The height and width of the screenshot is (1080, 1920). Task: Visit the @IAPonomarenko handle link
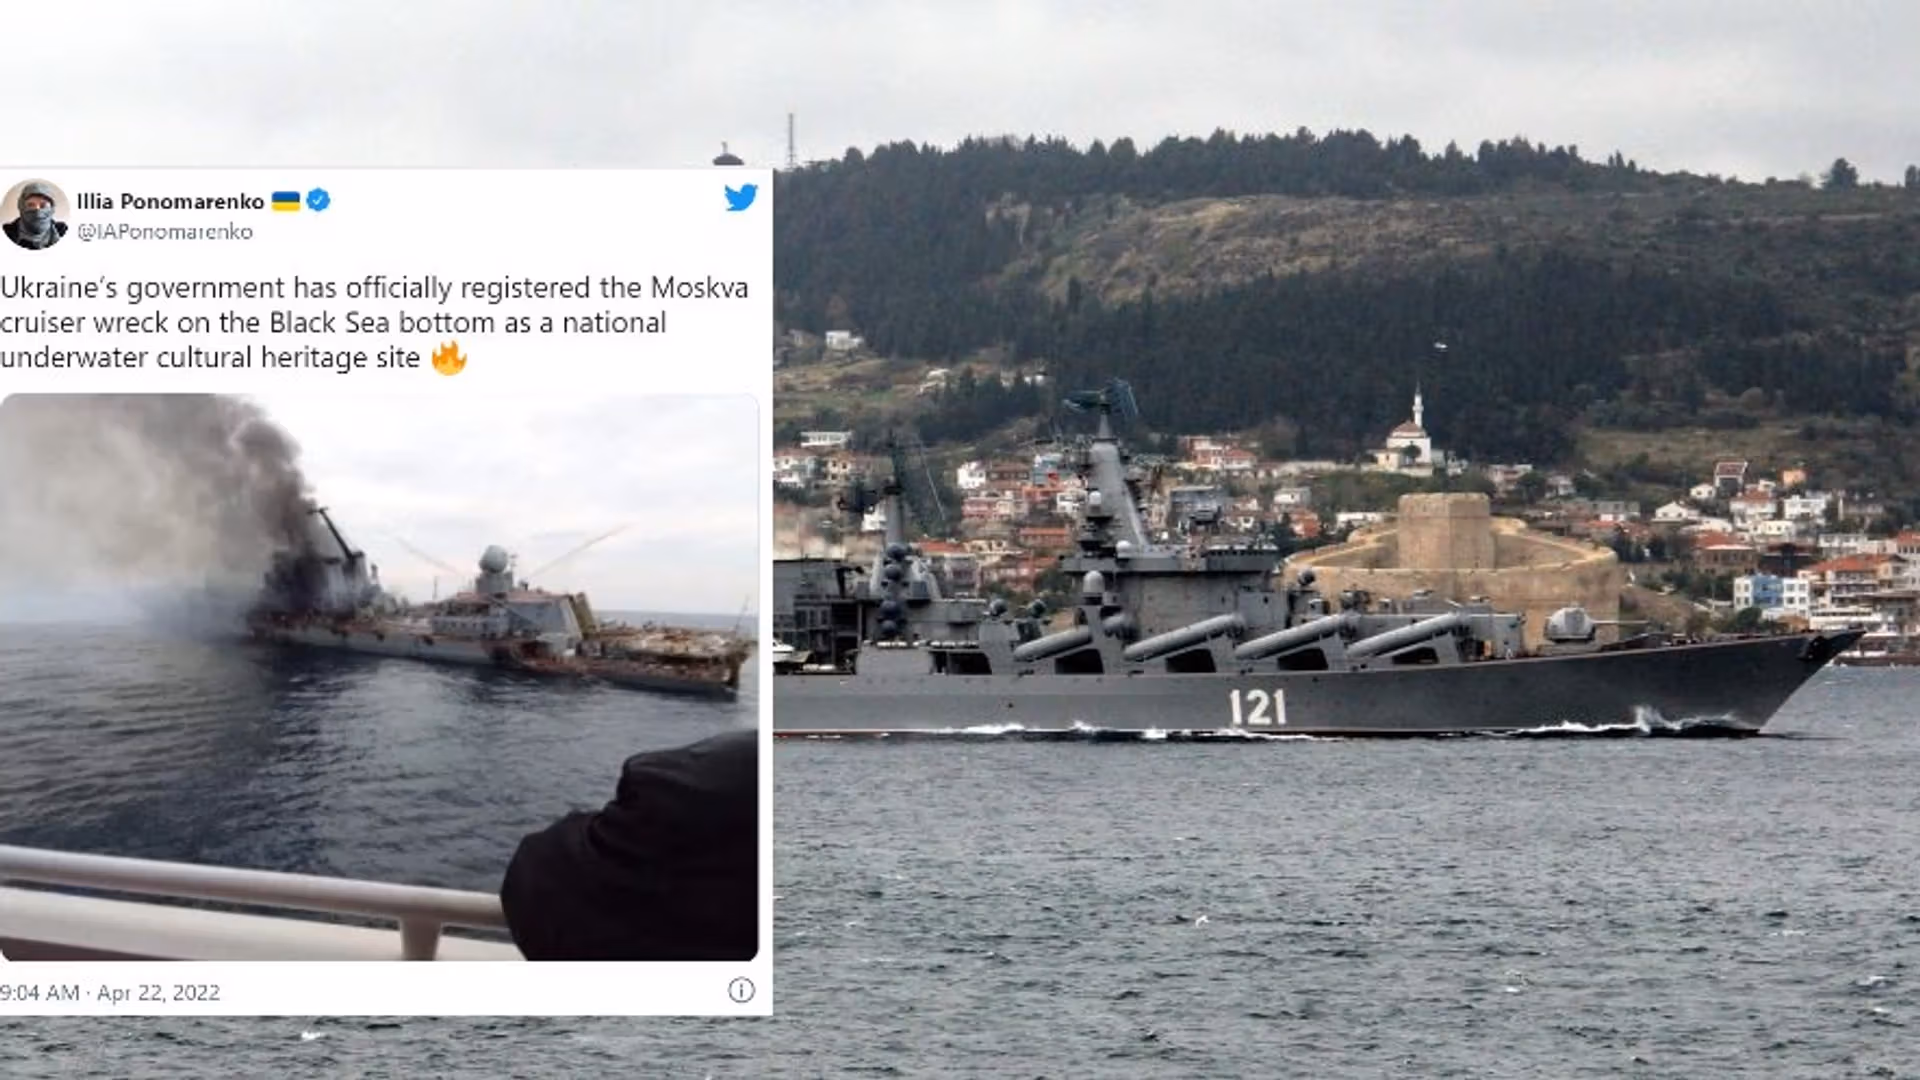[165, 231]
